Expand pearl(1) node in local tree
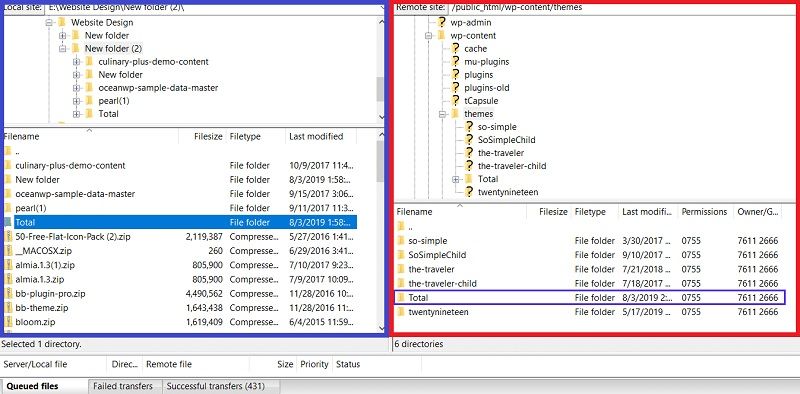Viewport: 800px width, 394px height. 77,101
